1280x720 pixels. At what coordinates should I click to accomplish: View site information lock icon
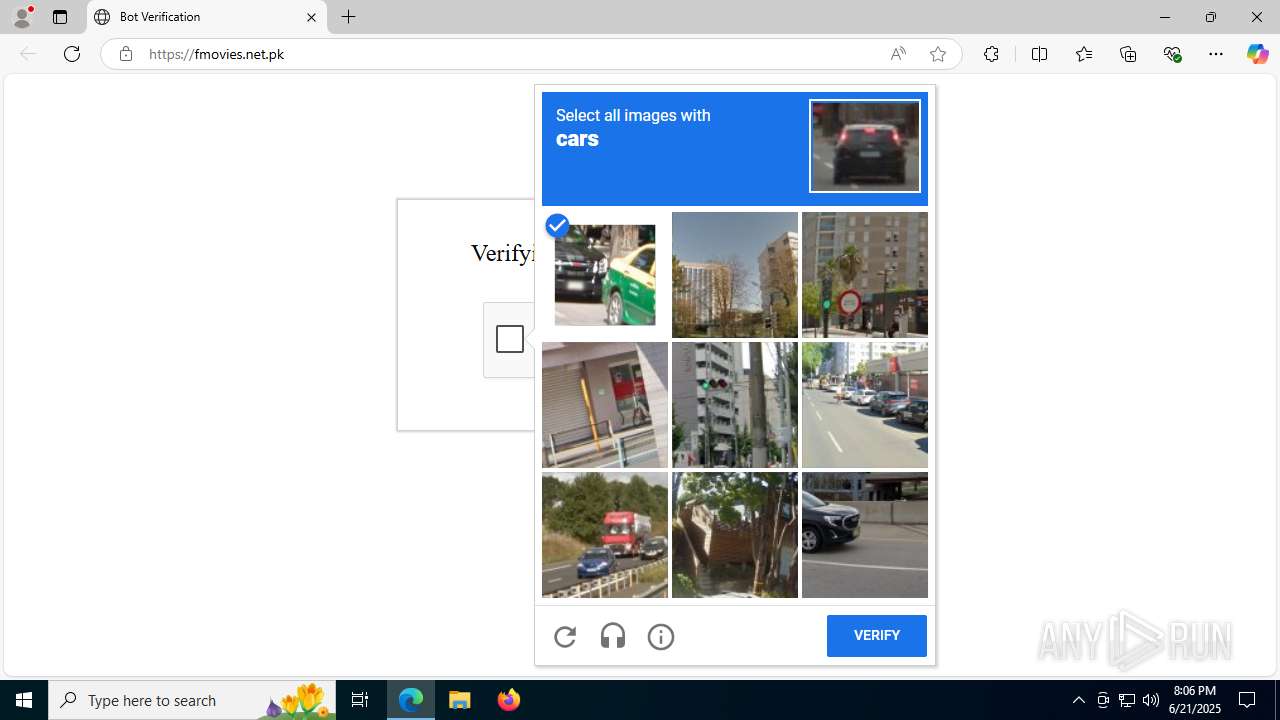(125, 54)
